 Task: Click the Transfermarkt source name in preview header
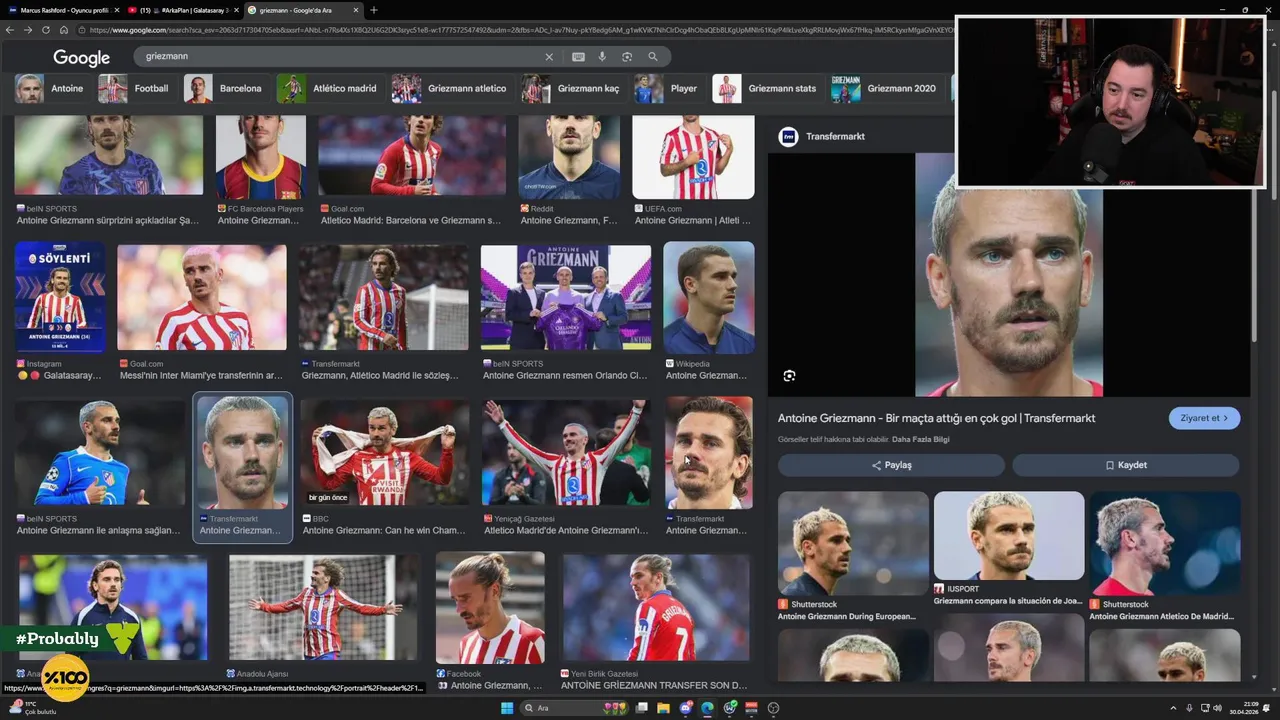click(835, 136)
